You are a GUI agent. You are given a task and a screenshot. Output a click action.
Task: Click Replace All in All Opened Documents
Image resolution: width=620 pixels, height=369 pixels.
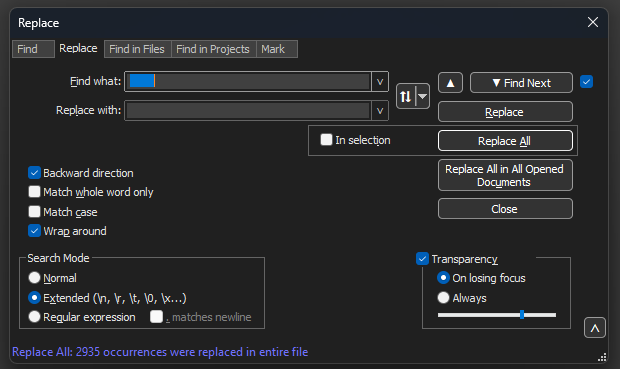505,175
